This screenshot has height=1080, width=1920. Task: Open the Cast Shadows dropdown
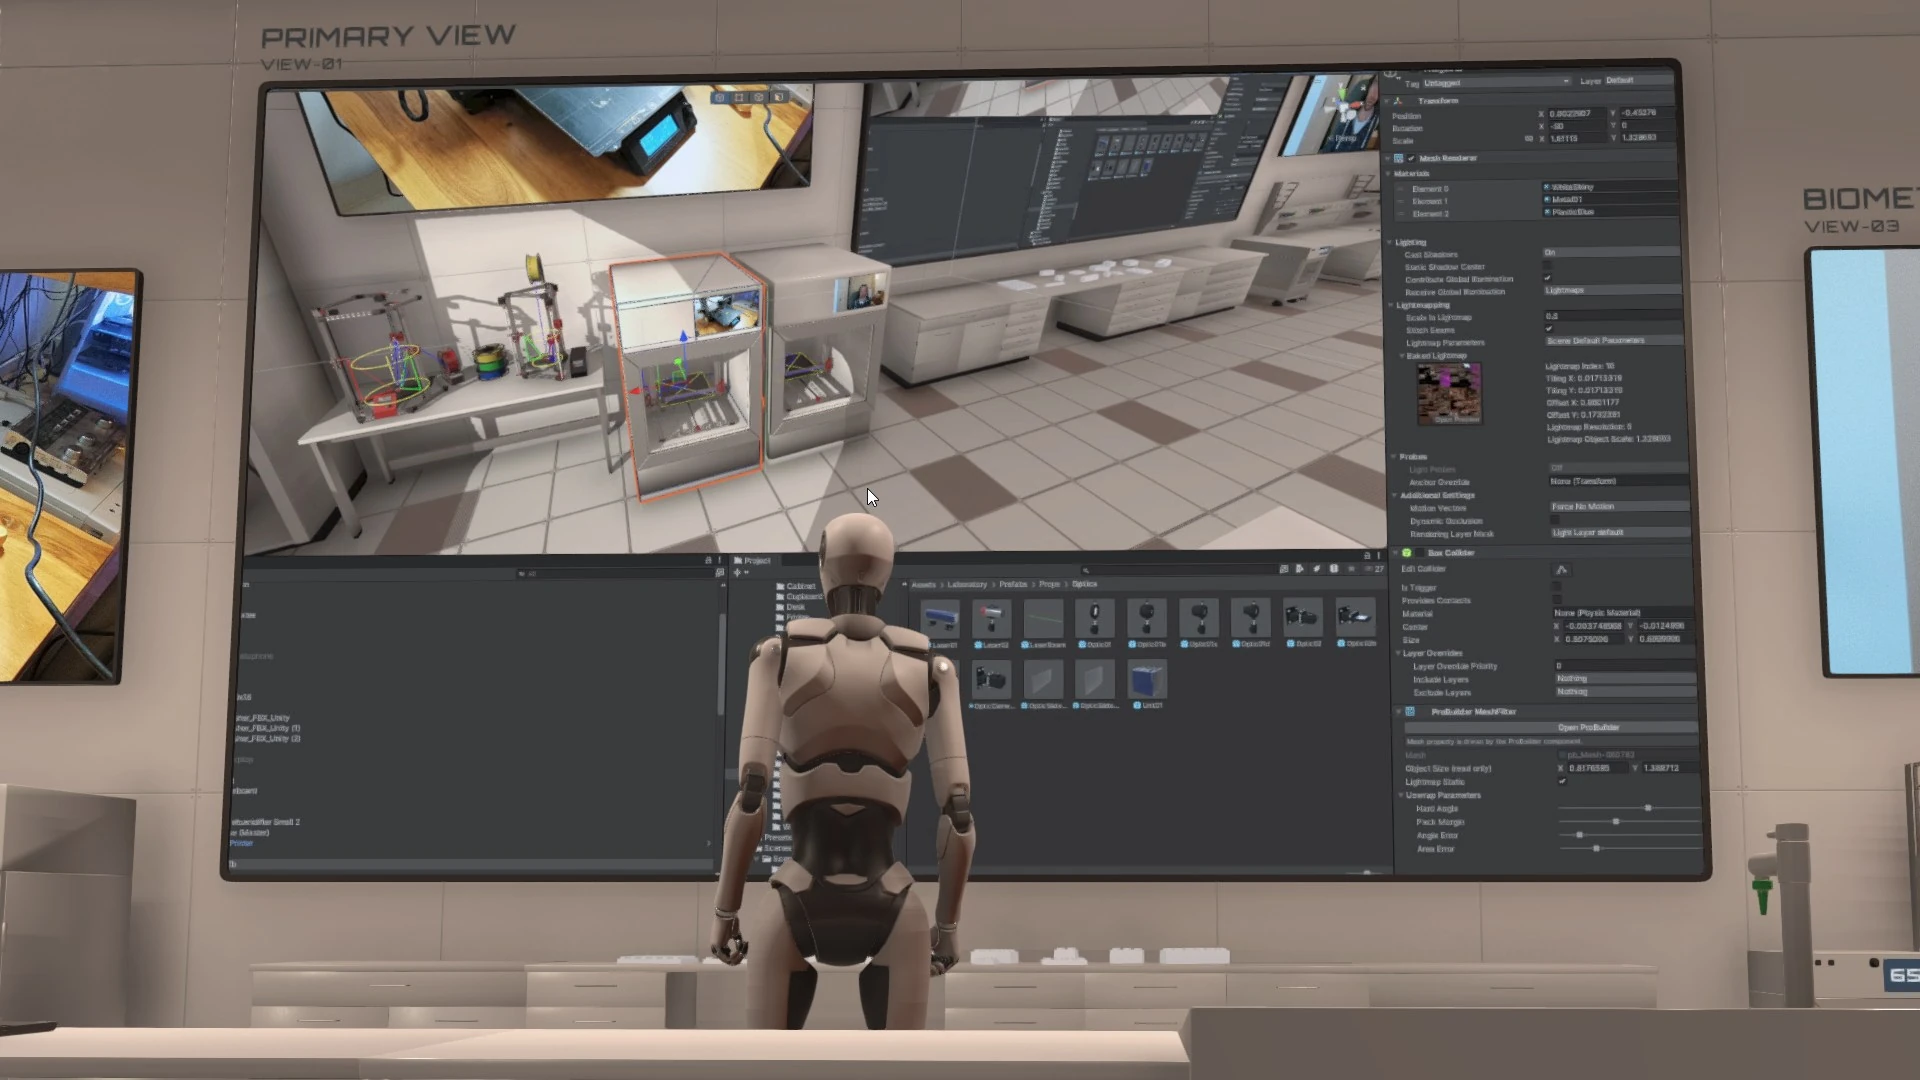pyautogui.click(x=1600, y=252)
